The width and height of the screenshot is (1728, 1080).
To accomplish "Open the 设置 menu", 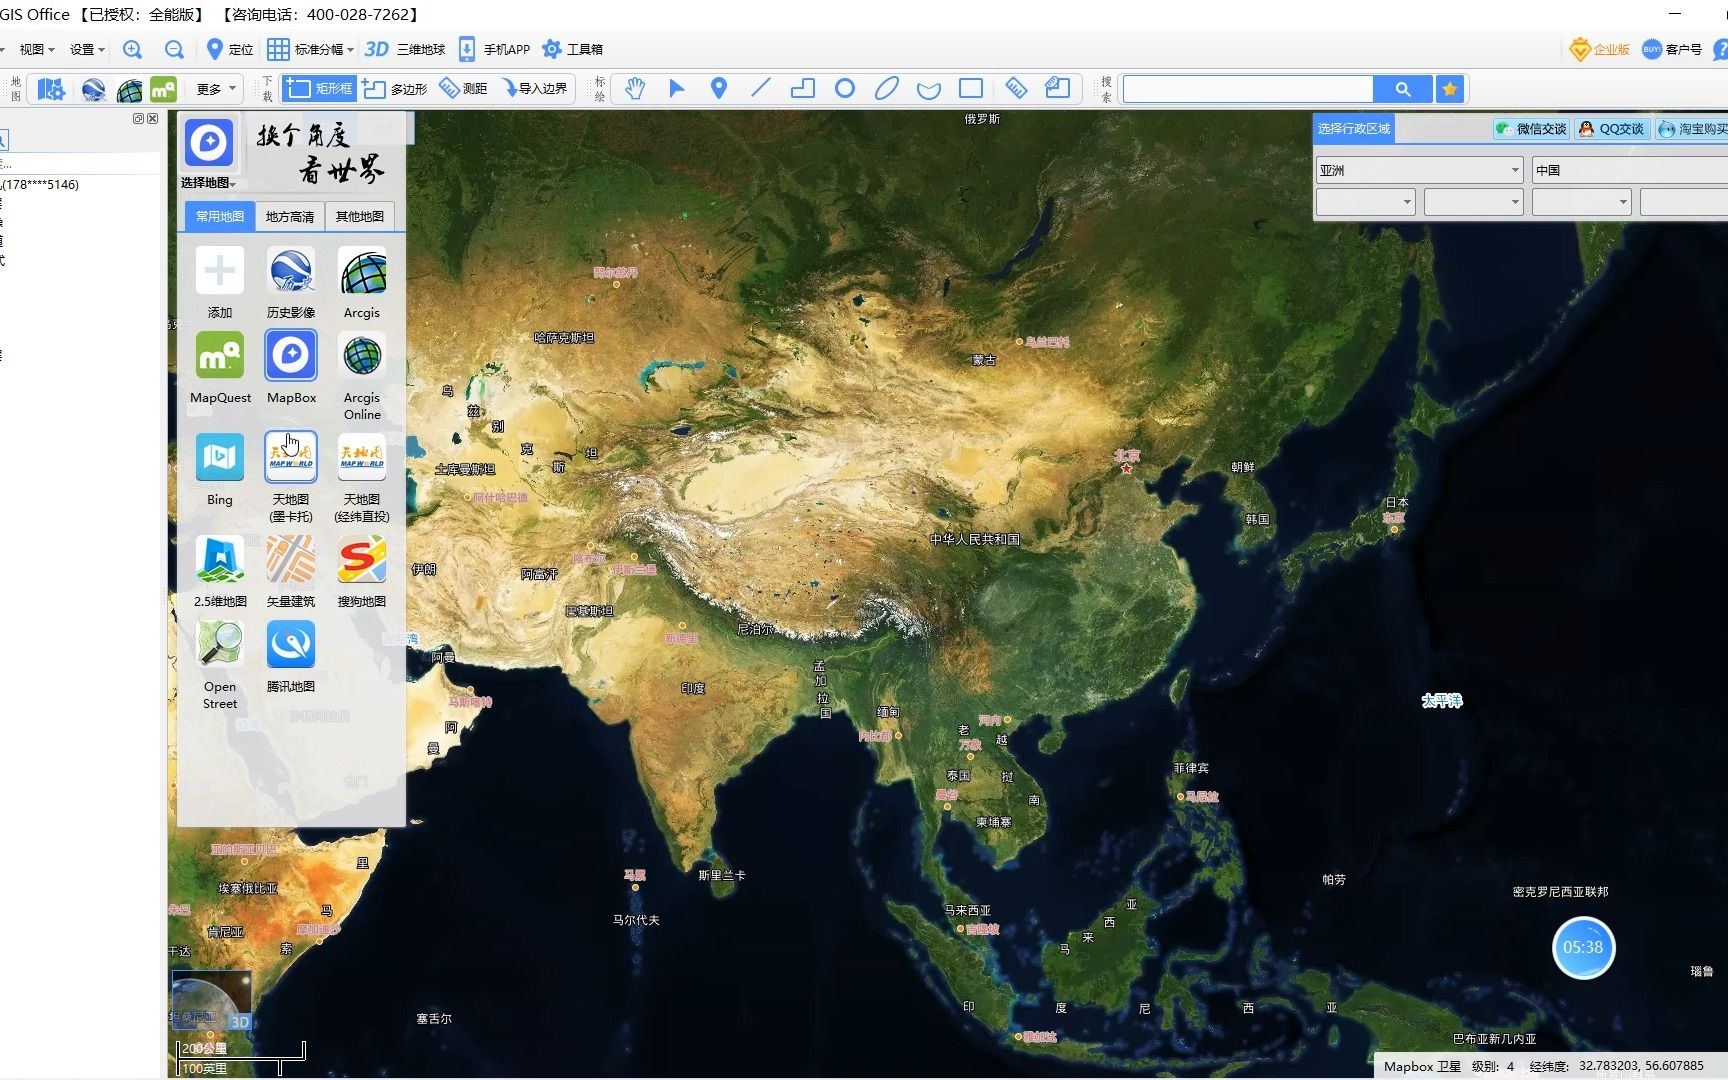I will pyautogui.click(x=87, y=49).
